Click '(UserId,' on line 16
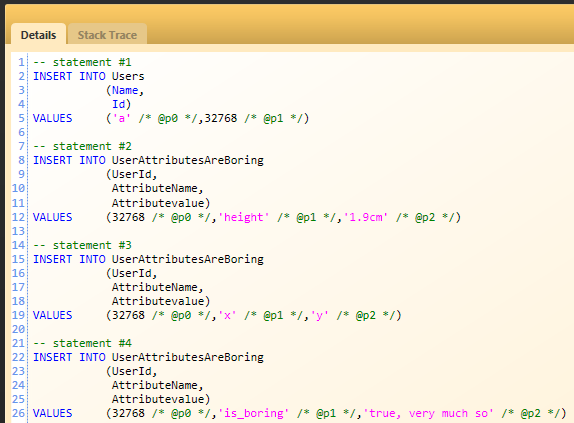574x423 pixels. [x=131, y=273]
